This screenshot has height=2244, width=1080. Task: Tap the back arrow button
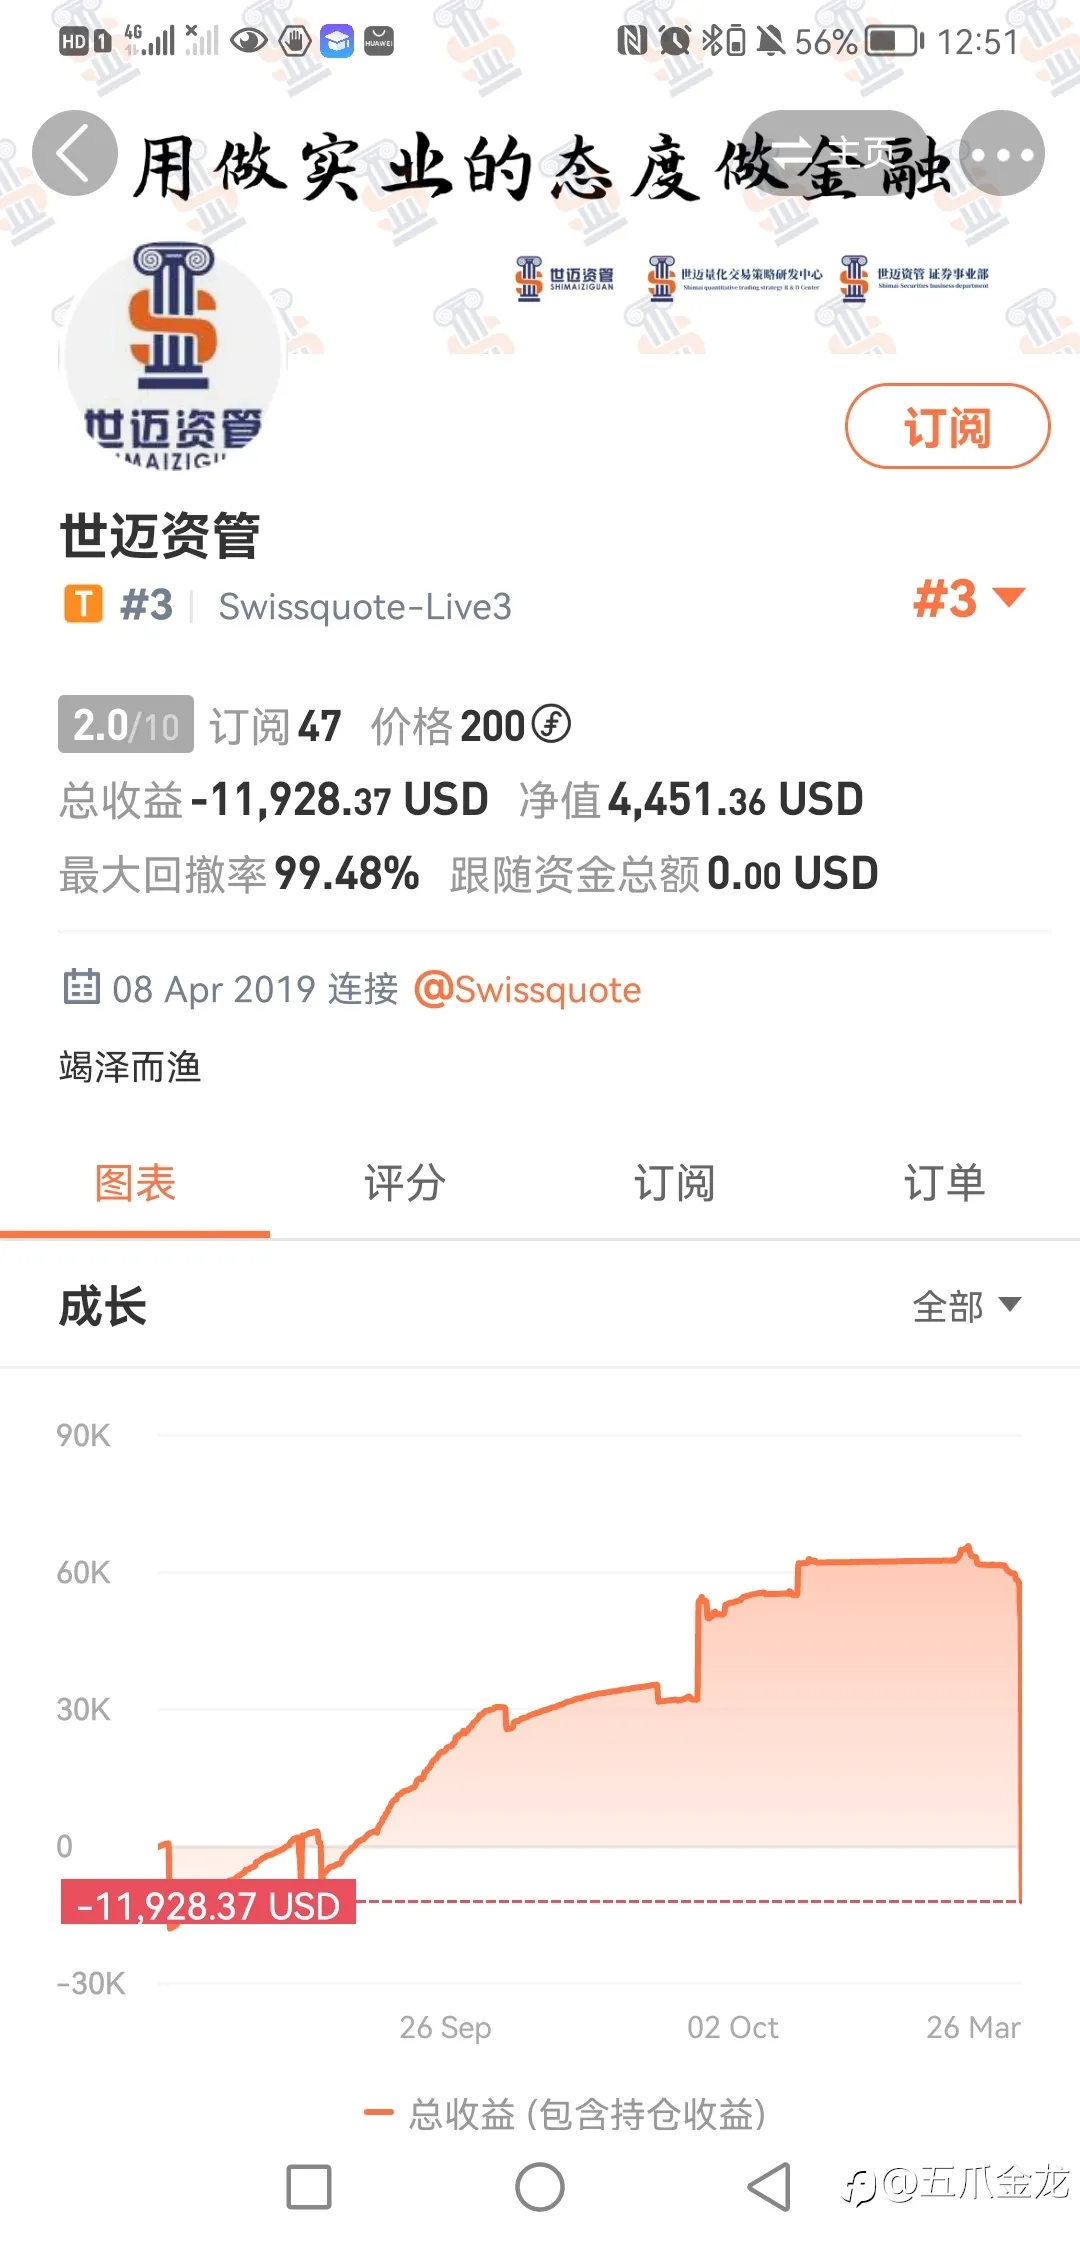[x=75, y=153]
